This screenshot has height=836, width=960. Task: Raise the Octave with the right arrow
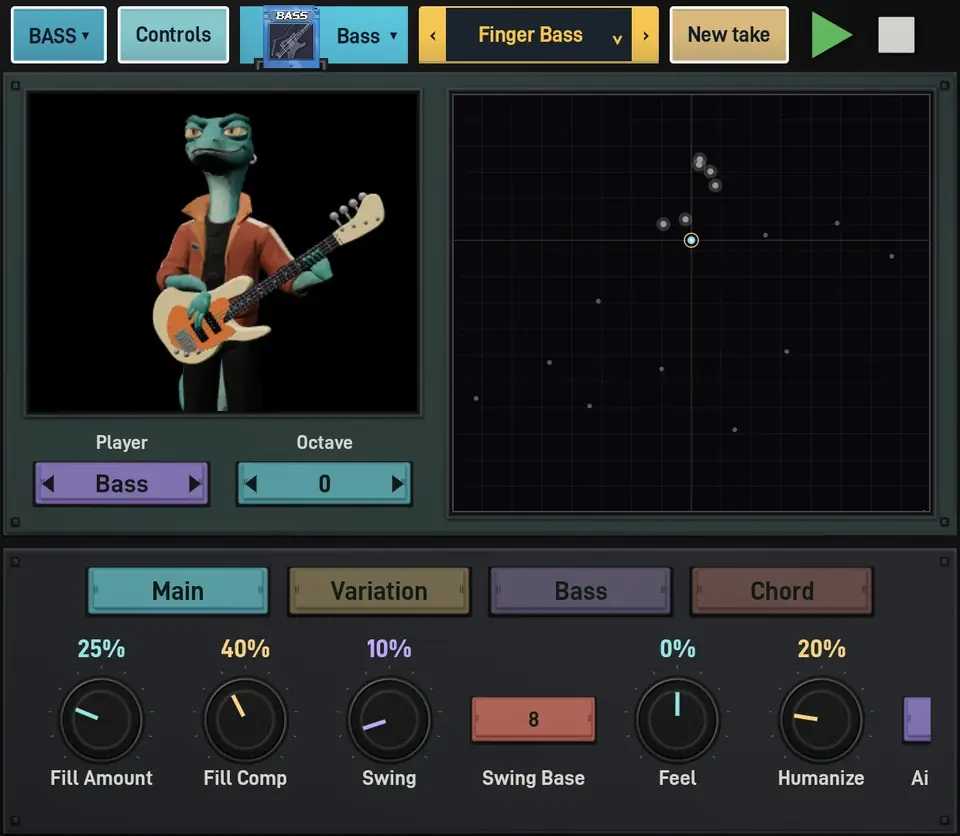coord(397,484)
